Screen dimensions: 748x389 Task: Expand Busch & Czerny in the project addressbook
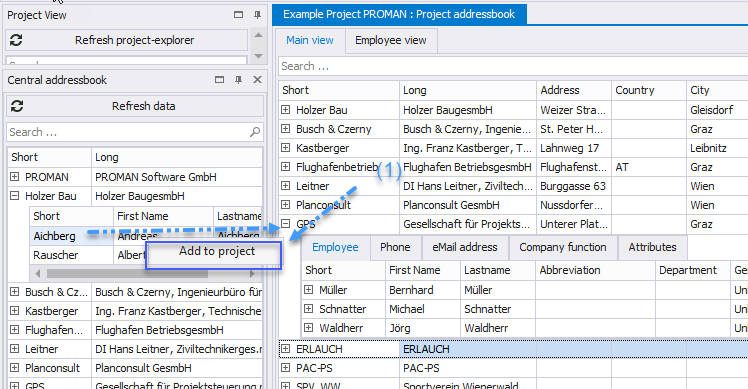pos(286,129)
